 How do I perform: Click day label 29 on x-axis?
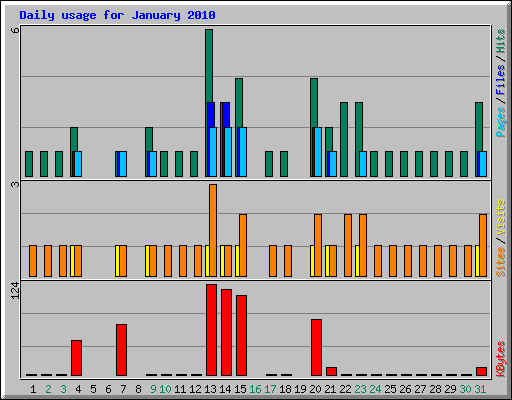tap(450, 389)
